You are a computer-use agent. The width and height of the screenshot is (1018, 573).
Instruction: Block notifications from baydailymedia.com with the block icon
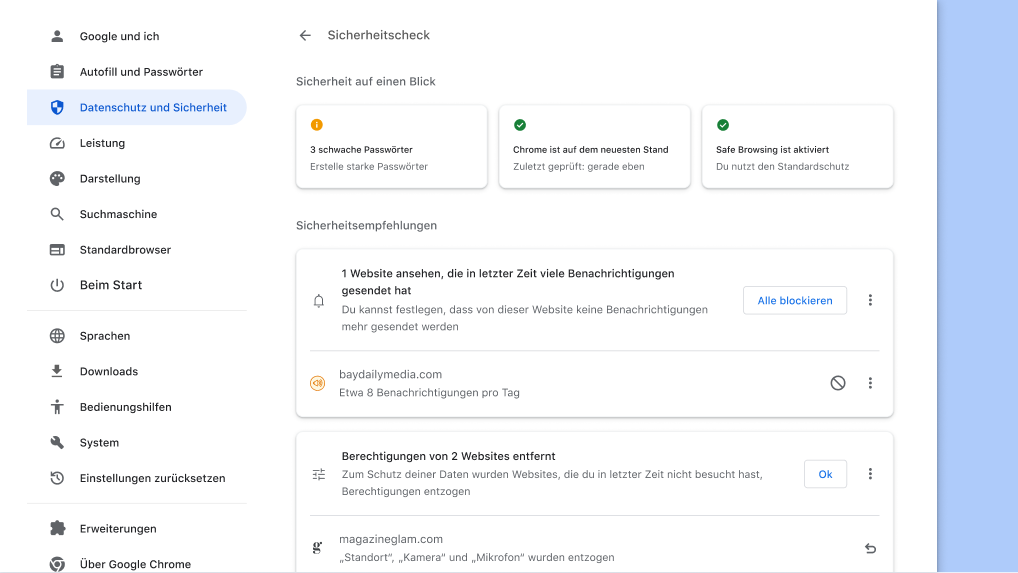[x=838, y=383]
